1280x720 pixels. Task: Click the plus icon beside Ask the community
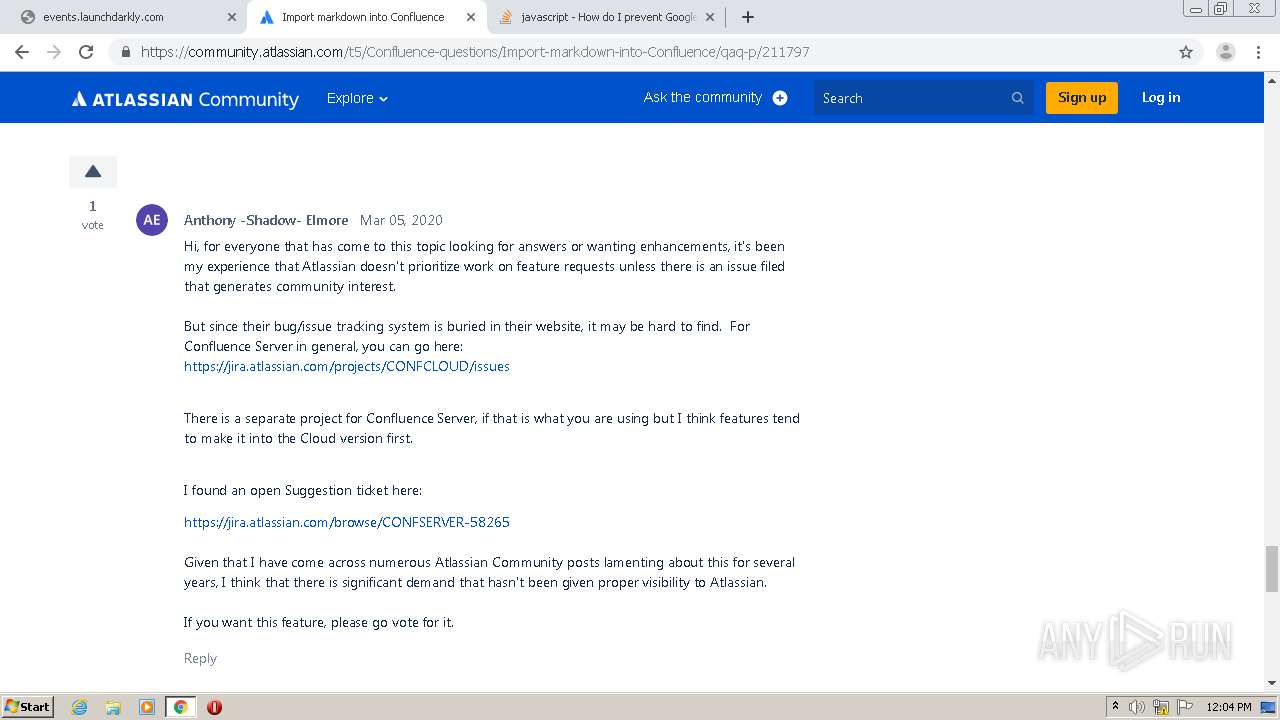780,98
